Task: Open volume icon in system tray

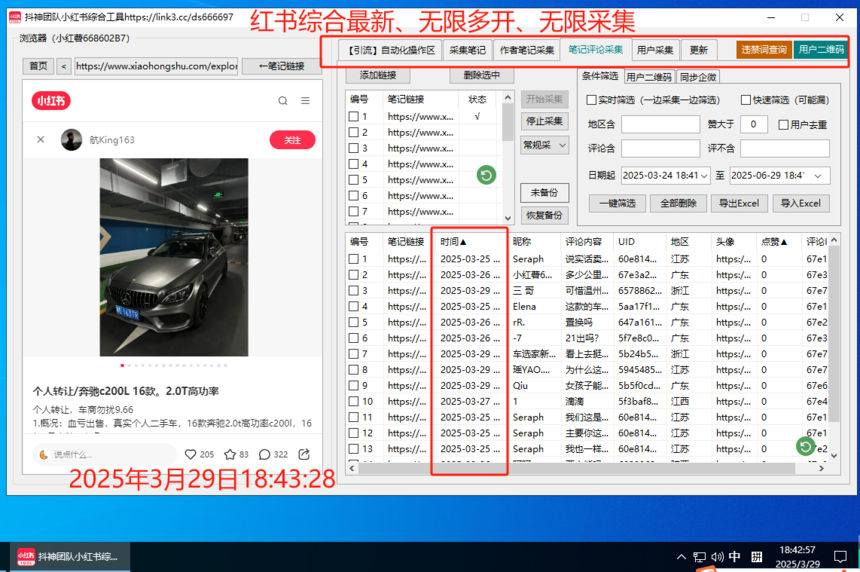Action: click(x=717, y=557)
